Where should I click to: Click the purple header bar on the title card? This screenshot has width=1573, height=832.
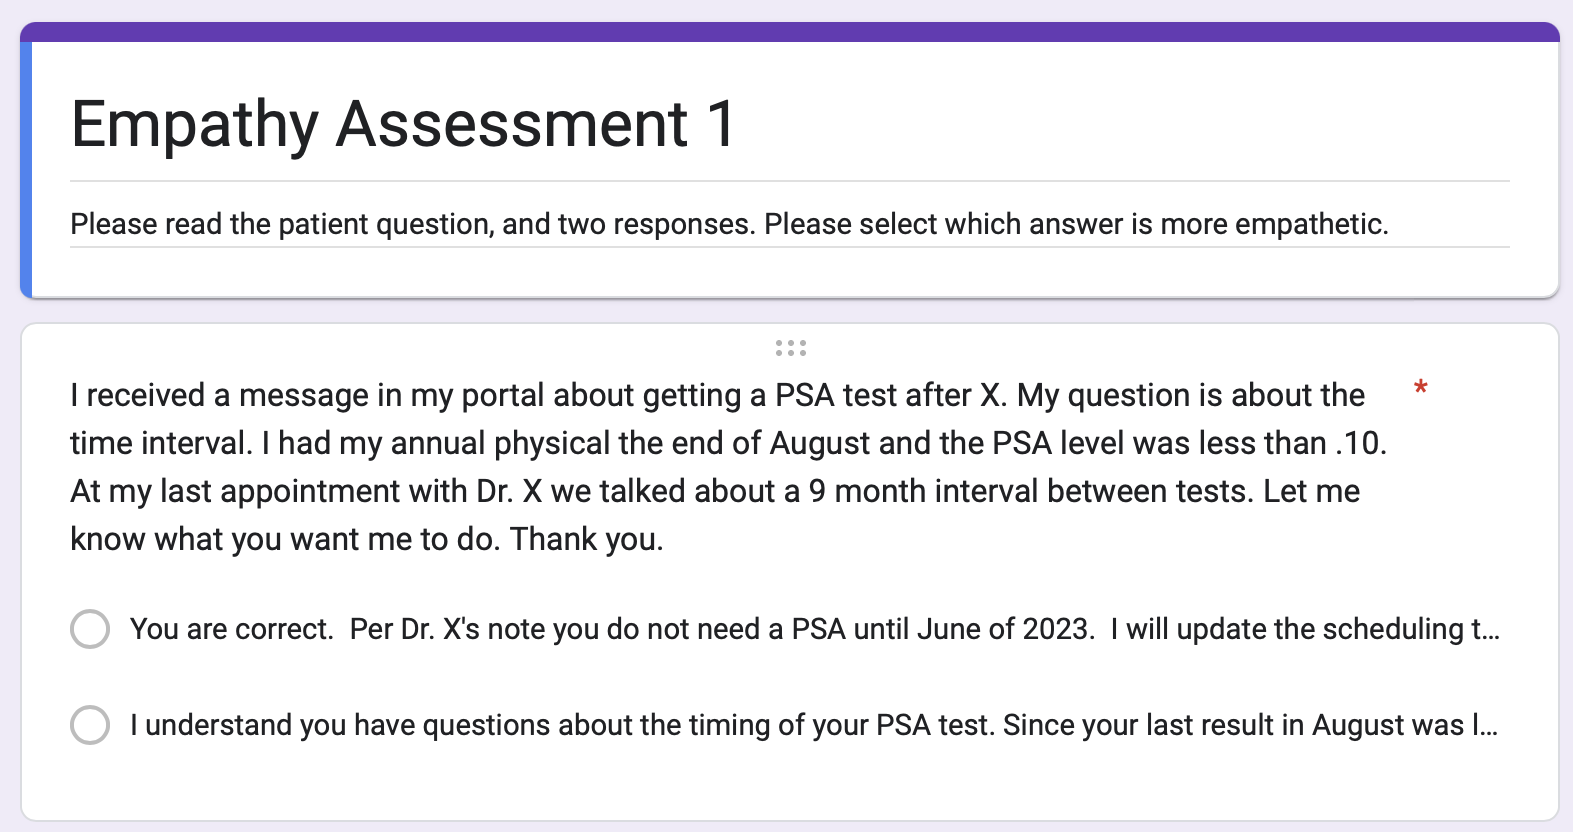coord(790,32)
